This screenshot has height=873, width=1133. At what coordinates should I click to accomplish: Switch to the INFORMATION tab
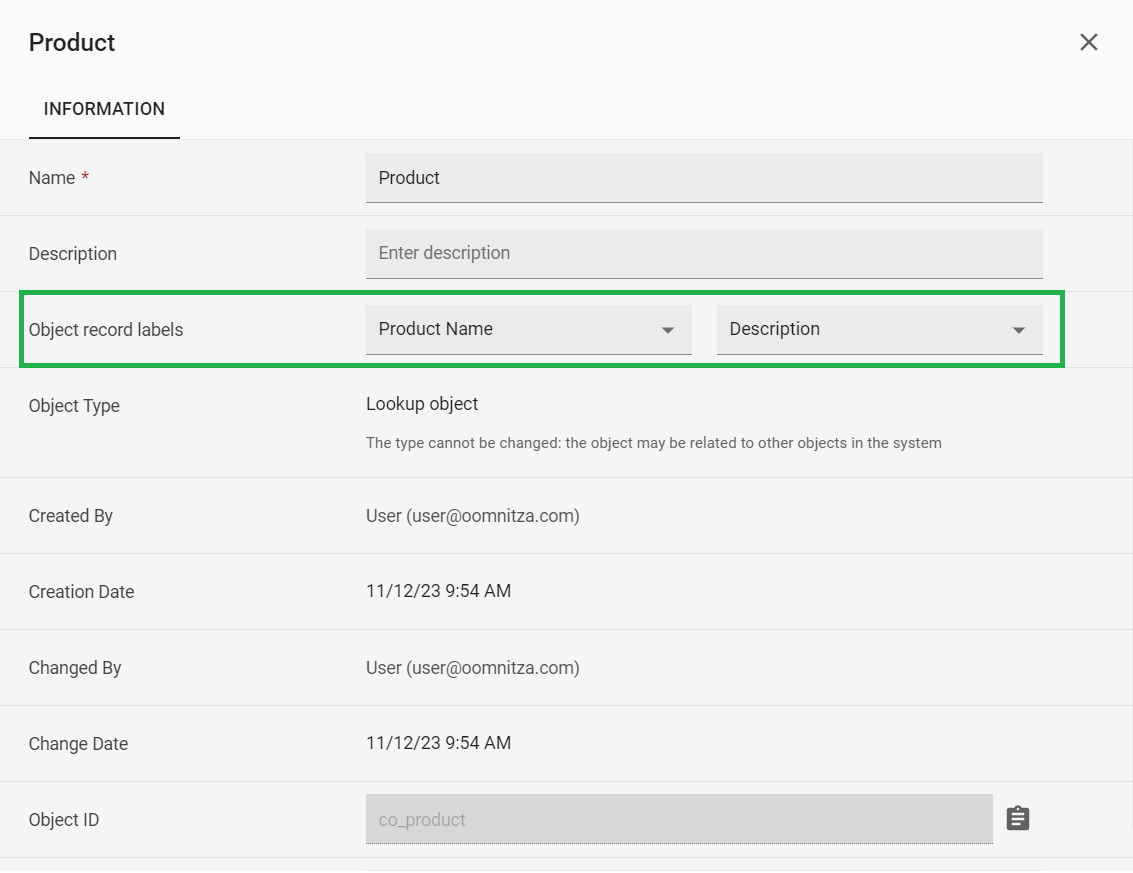(104, 109)
